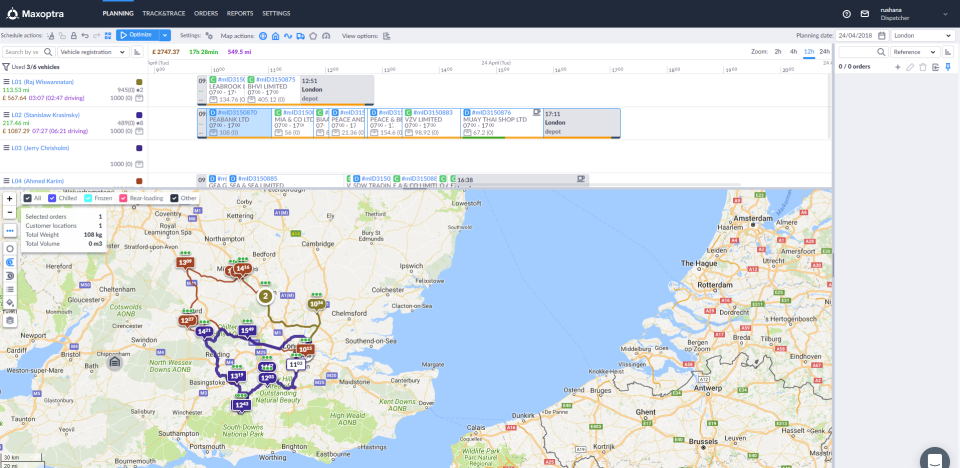Click the L01 olive color swatch
Screen dimensions: 960x468
click(140, 81)
